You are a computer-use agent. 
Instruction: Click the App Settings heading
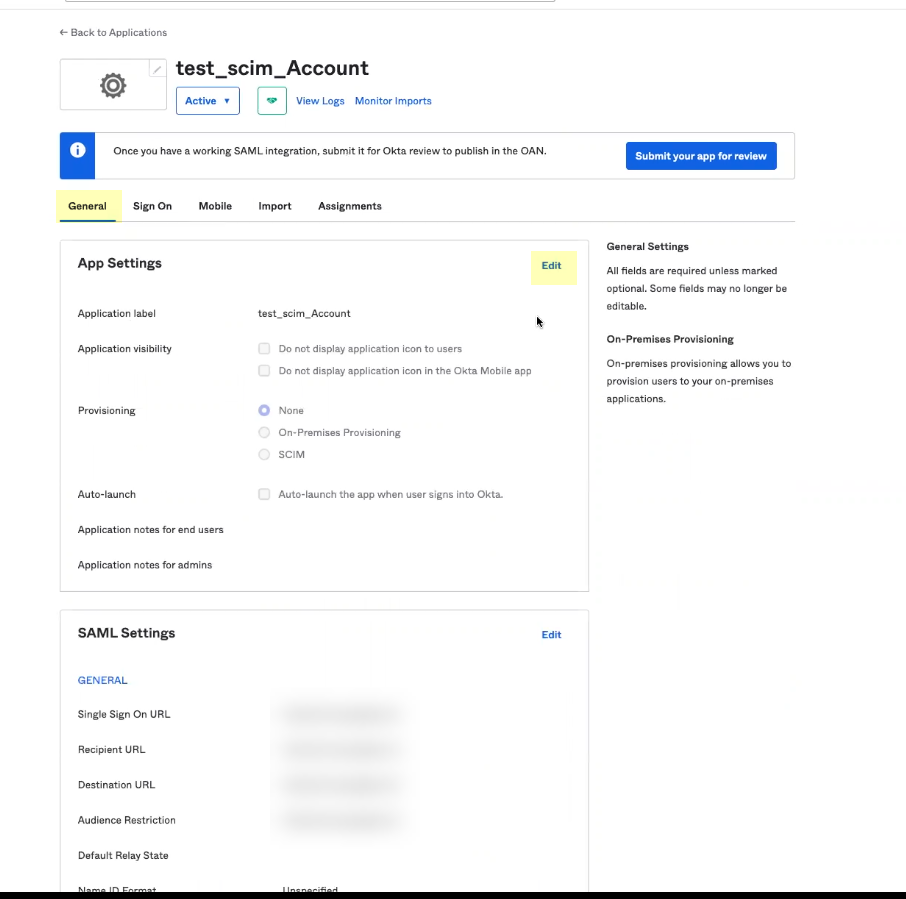(x=120, y=263)
